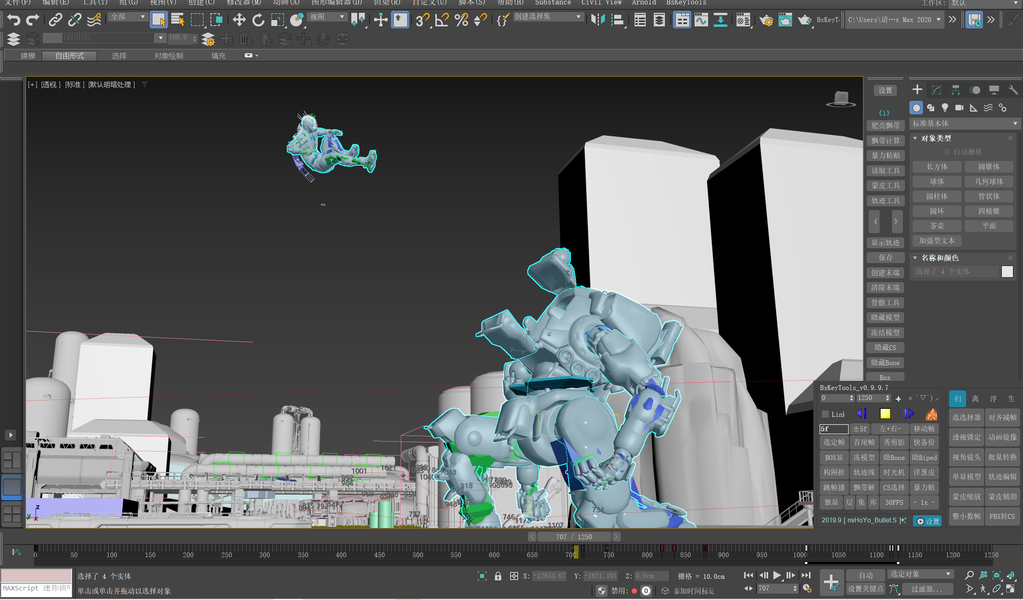This screenshot has width=1023, height=600.
Task: Toggle the selection lock padlock icon
Action: 498,576
